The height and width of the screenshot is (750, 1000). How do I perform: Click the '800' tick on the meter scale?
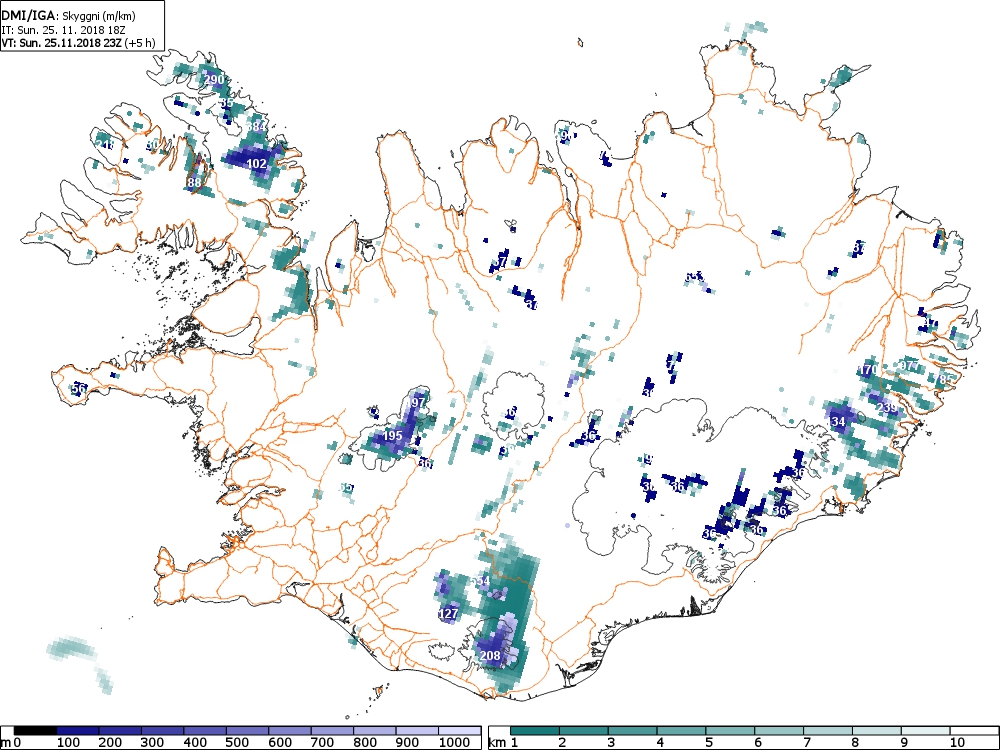pyautogui.click(x=365, y=743)
